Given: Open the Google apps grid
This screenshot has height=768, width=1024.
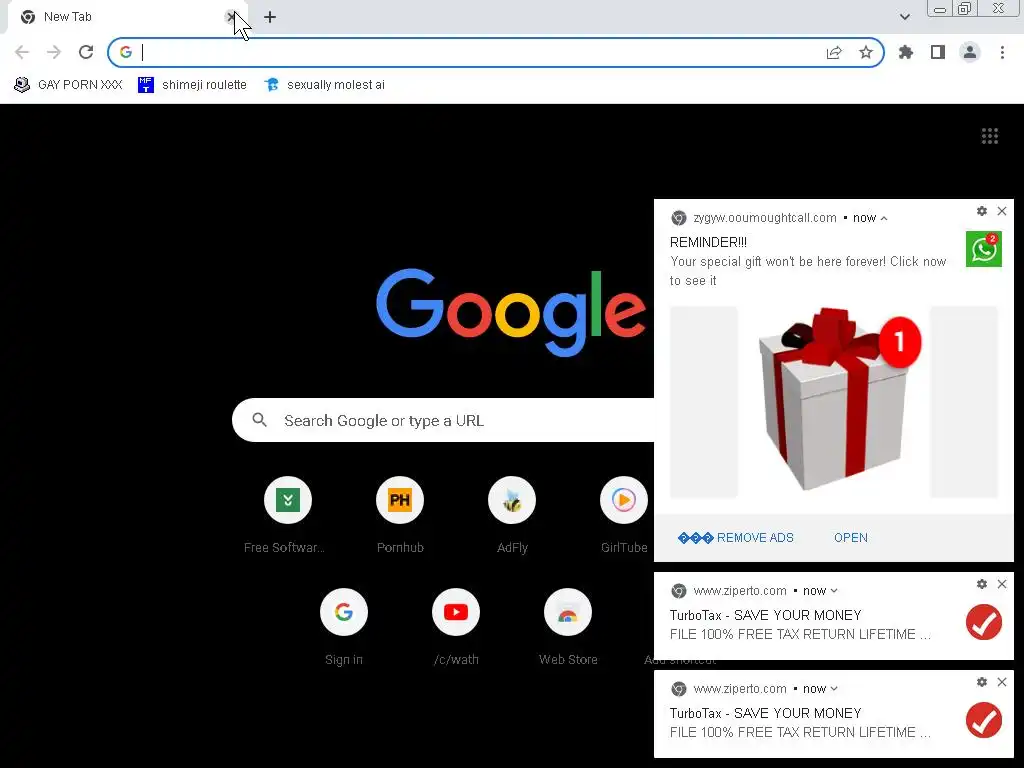Looking at the screenshot, I should coord(990,136).
